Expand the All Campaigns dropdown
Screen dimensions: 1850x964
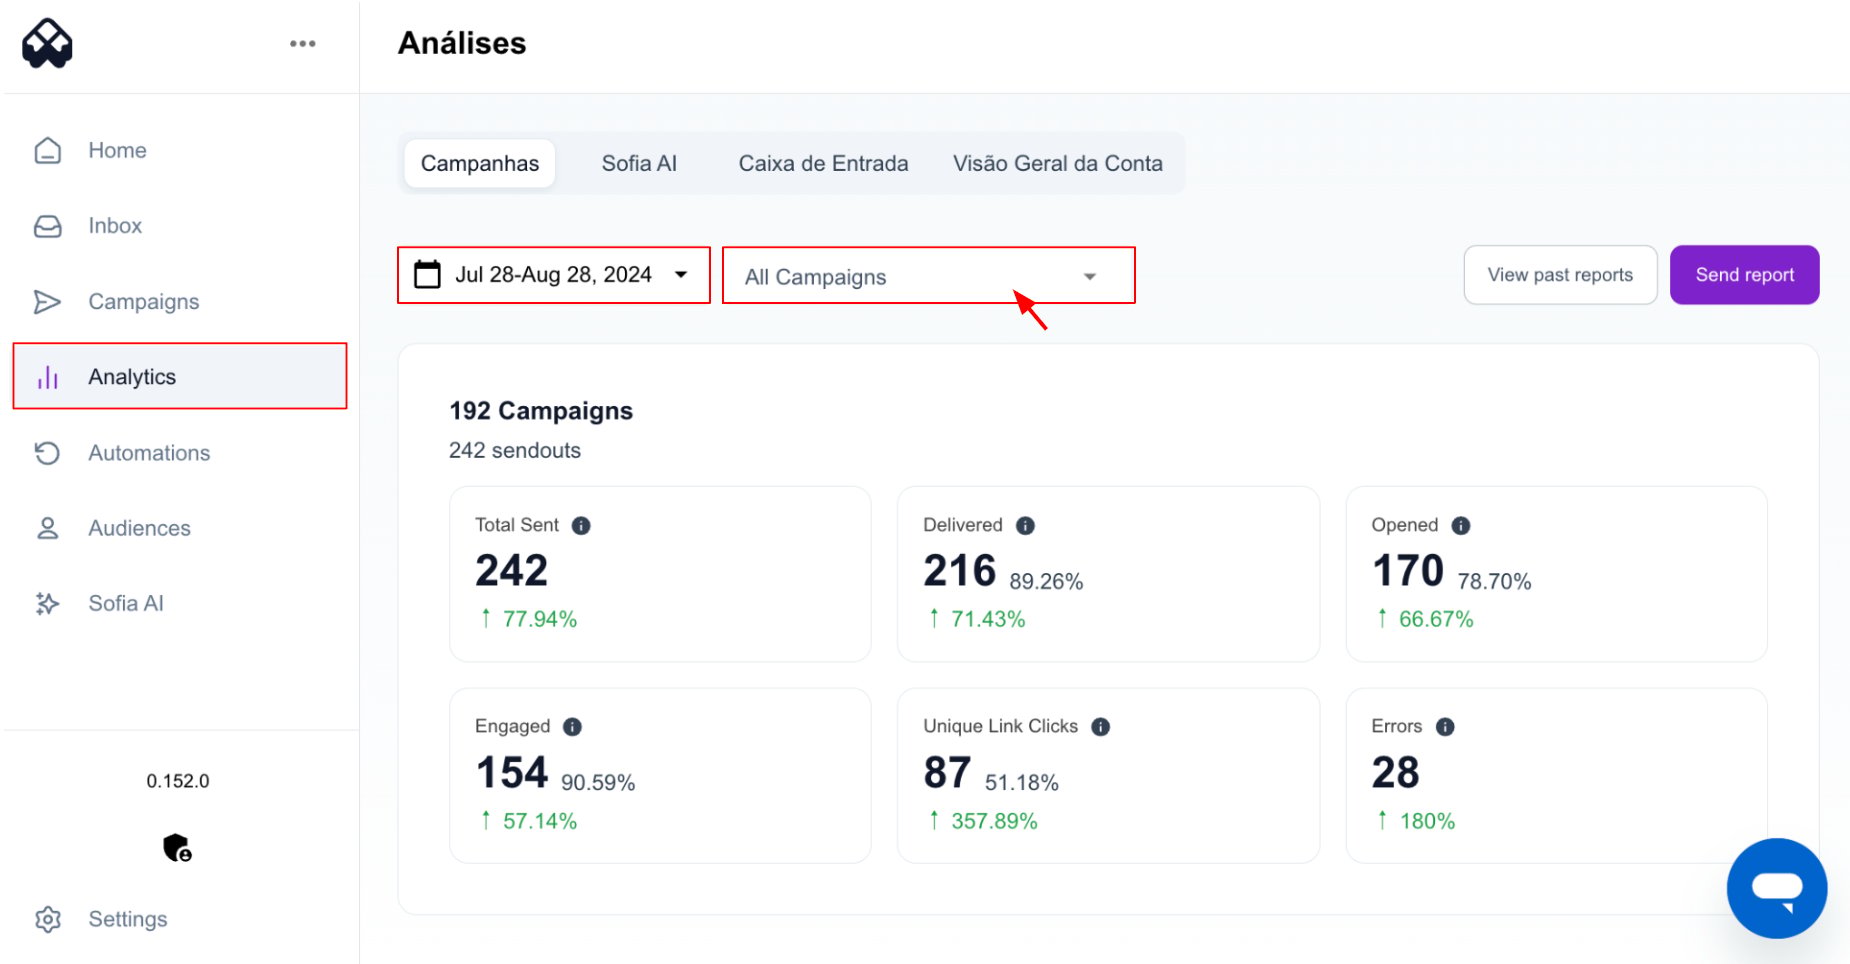point(929,275)
